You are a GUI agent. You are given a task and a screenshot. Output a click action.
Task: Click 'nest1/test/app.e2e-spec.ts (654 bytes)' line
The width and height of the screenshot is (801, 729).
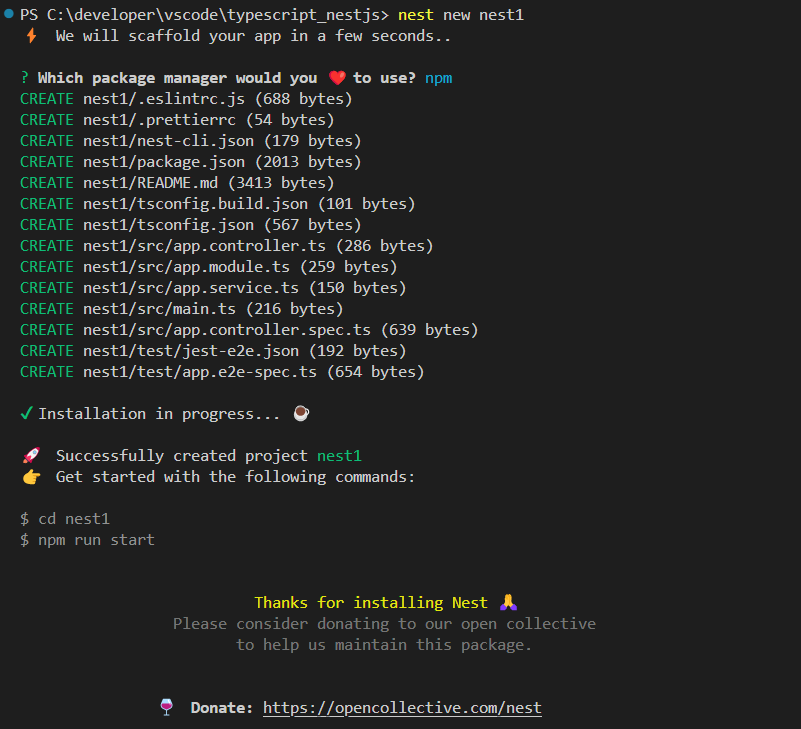[x=253, y=371]
